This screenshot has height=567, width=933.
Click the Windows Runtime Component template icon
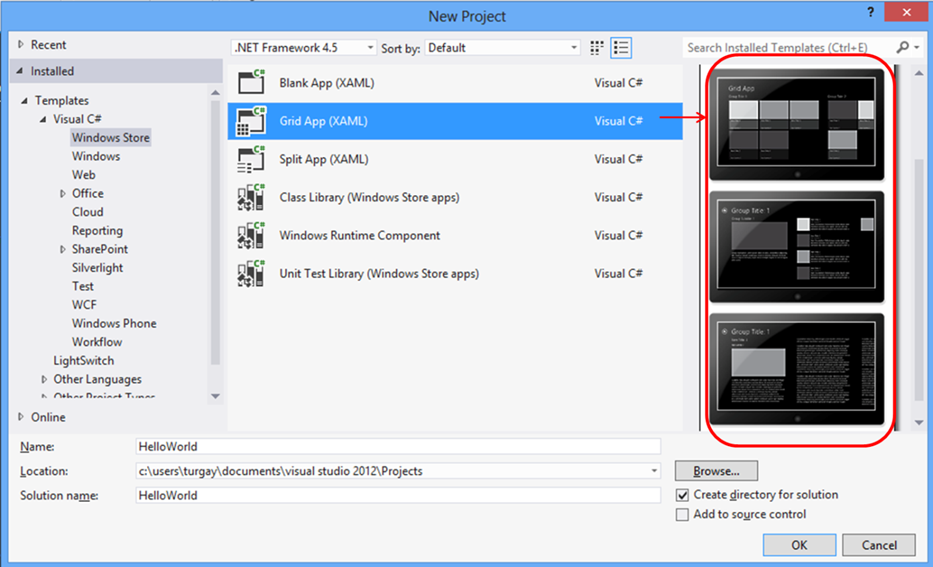click(250, 236)
